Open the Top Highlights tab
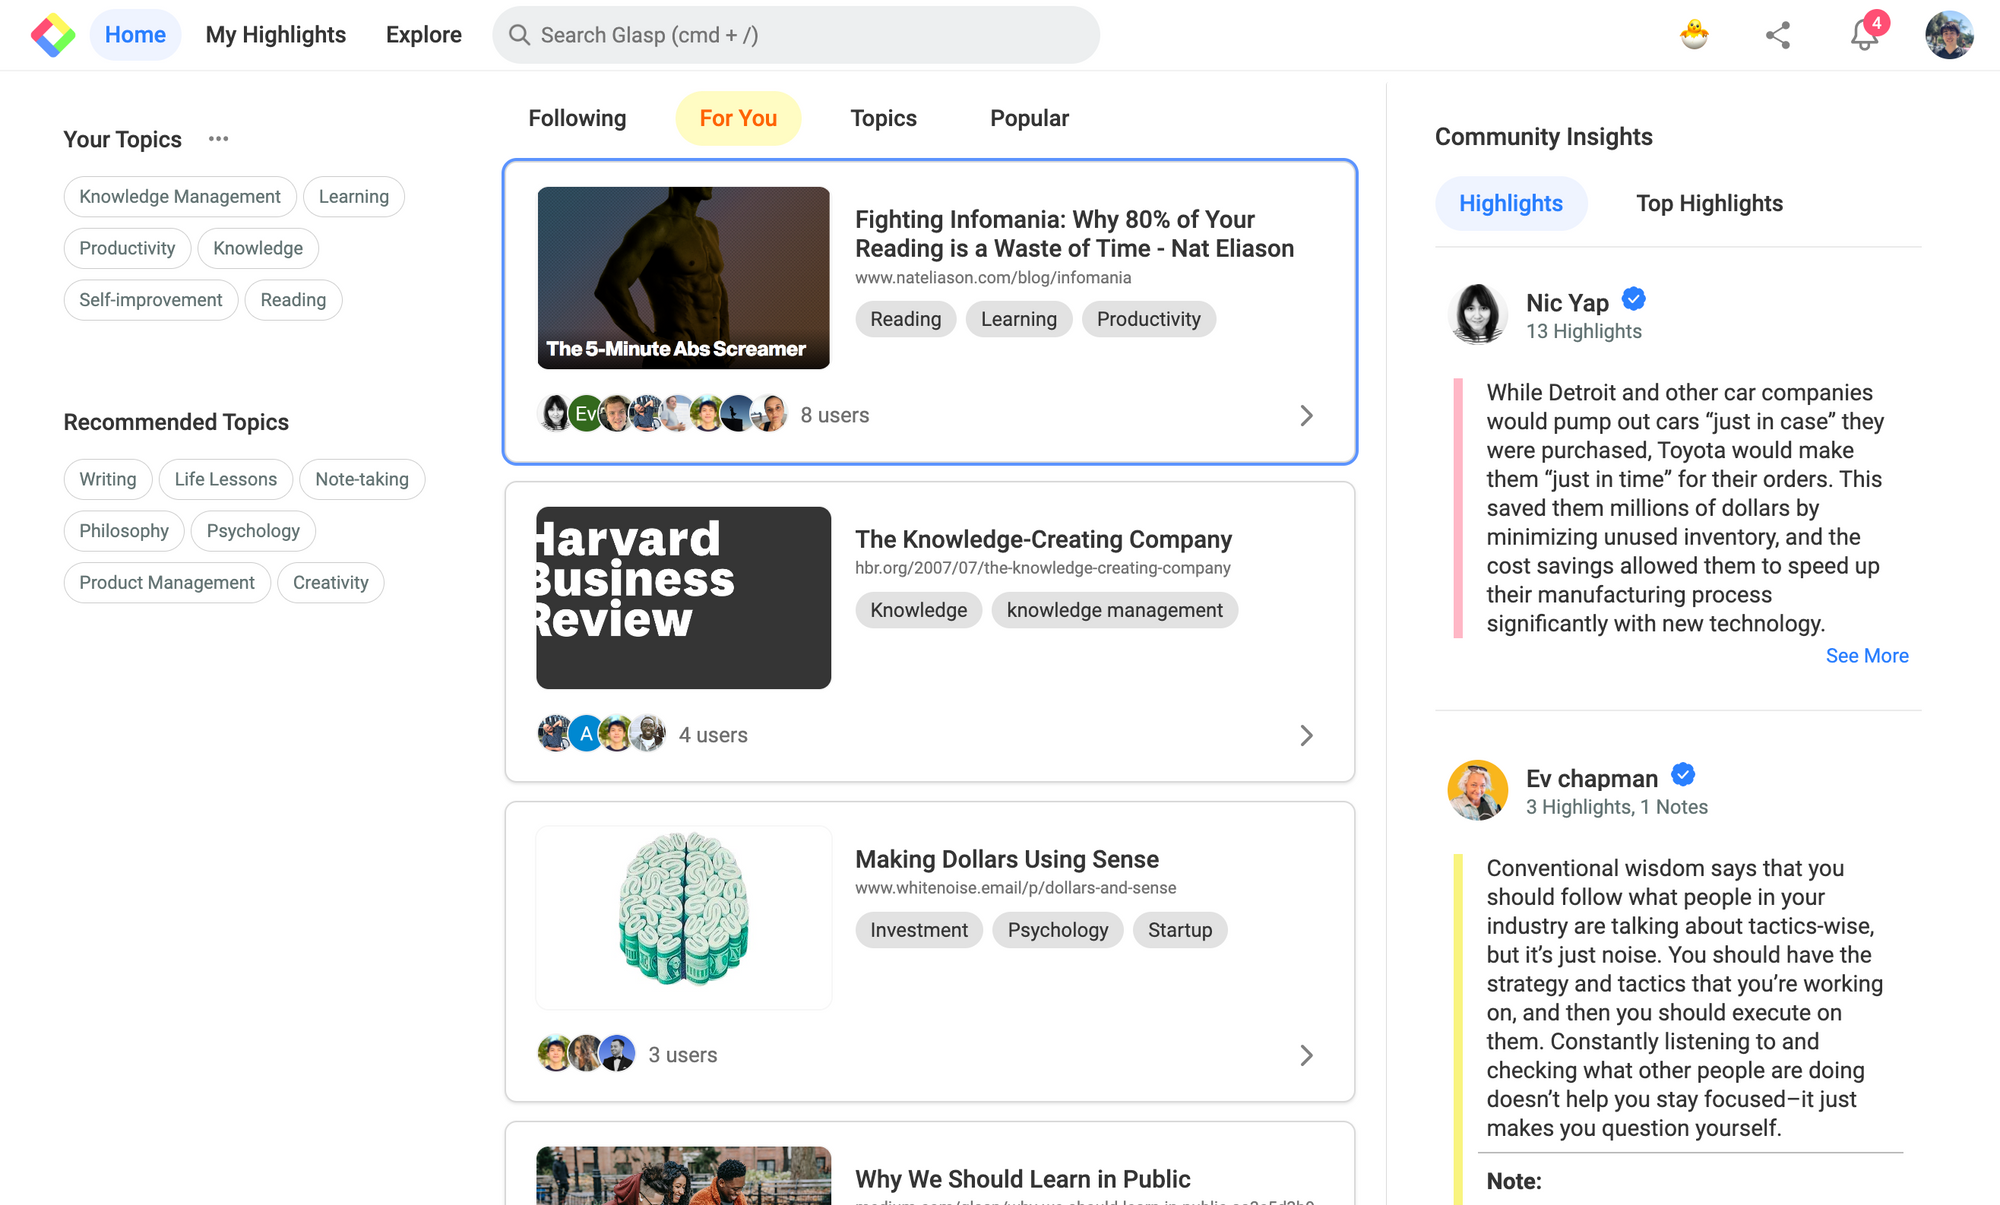 pyautogui.click(x=1709, y=204)
